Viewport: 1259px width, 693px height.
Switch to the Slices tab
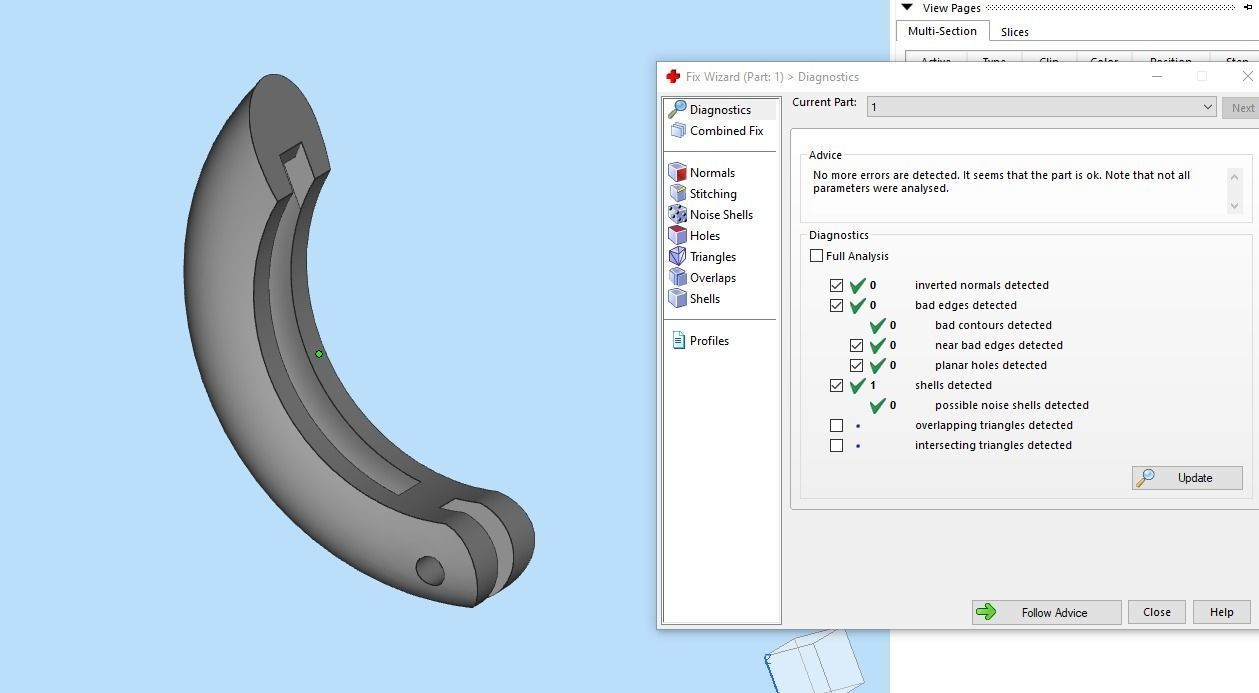pyautogui.click(x=1014, y=32)
